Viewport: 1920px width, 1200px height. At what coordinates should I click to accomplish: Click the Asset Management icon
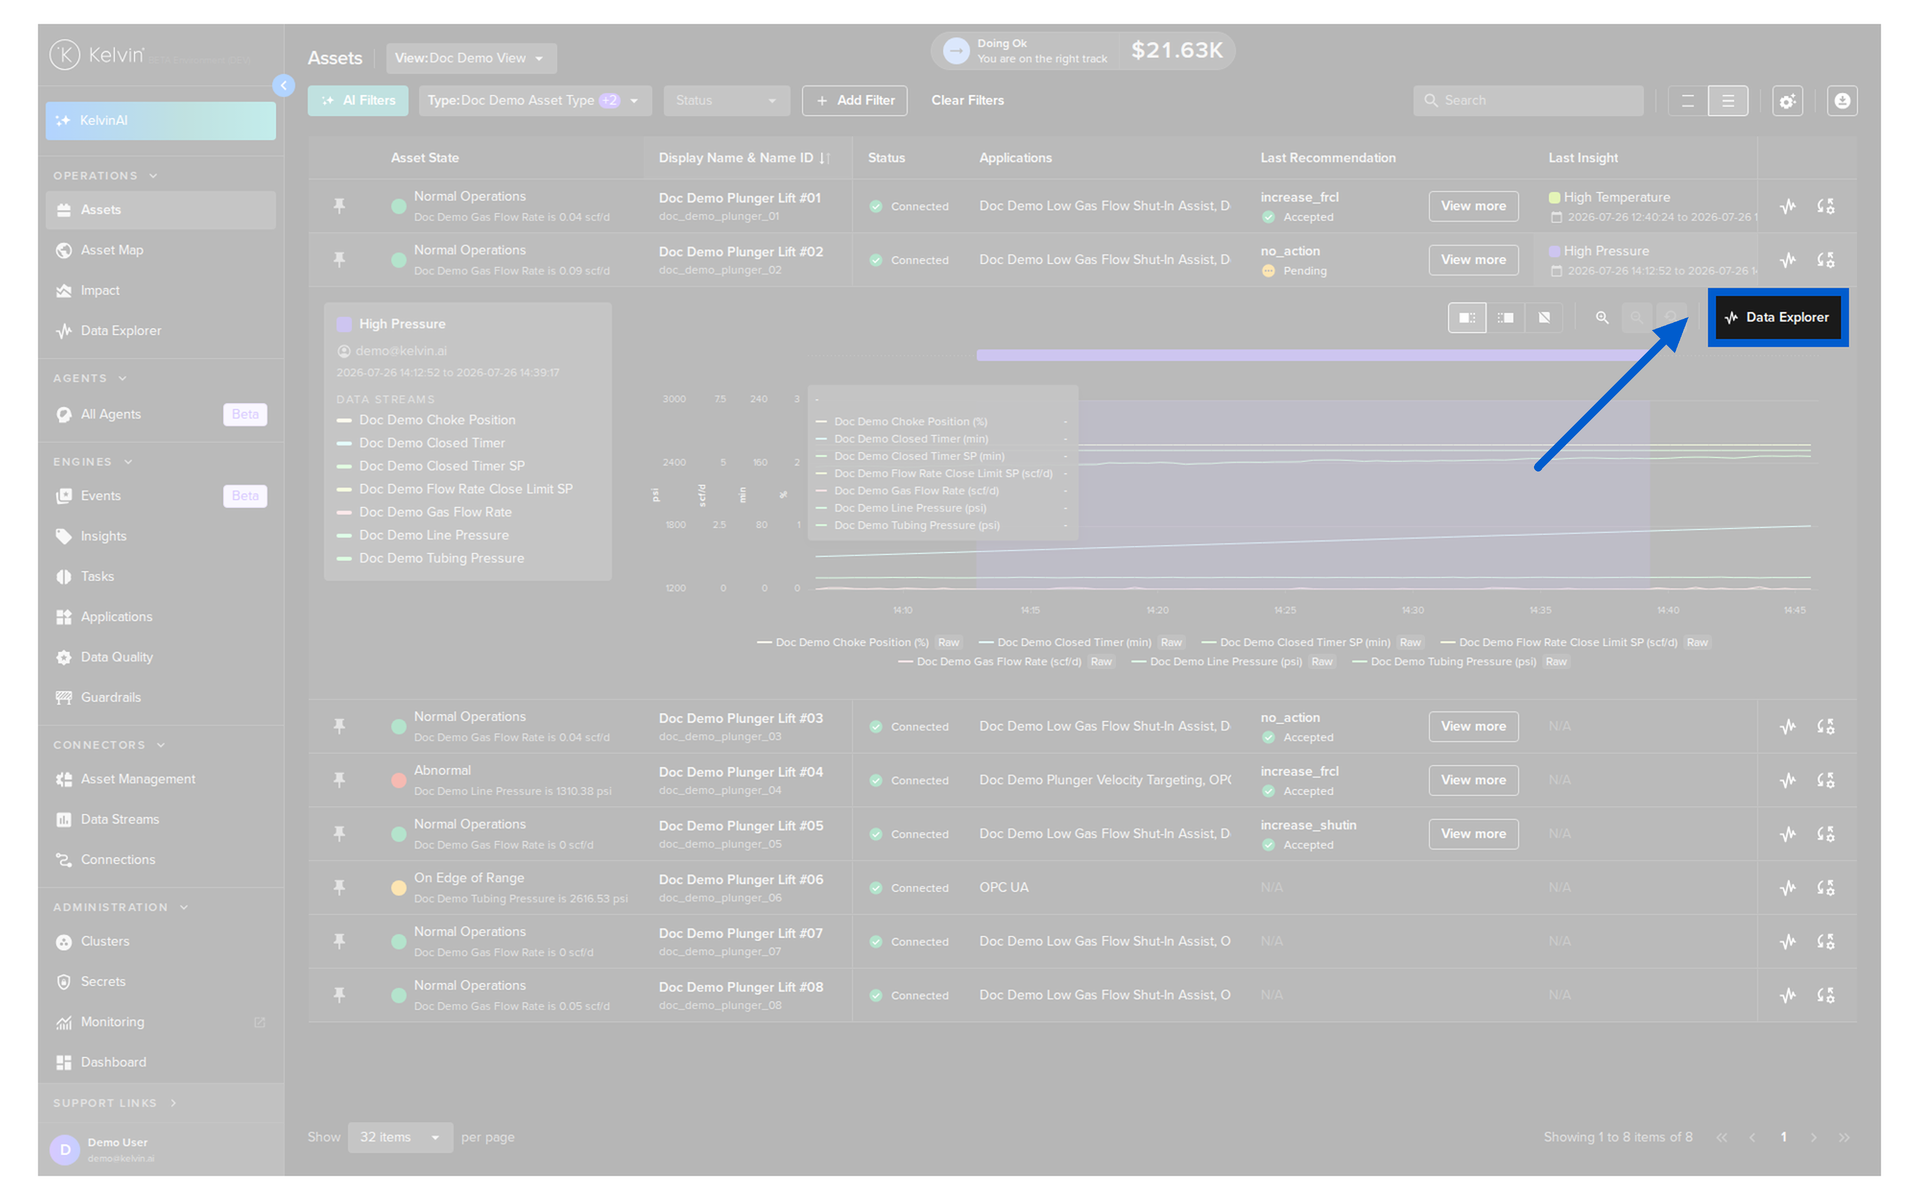64,779
